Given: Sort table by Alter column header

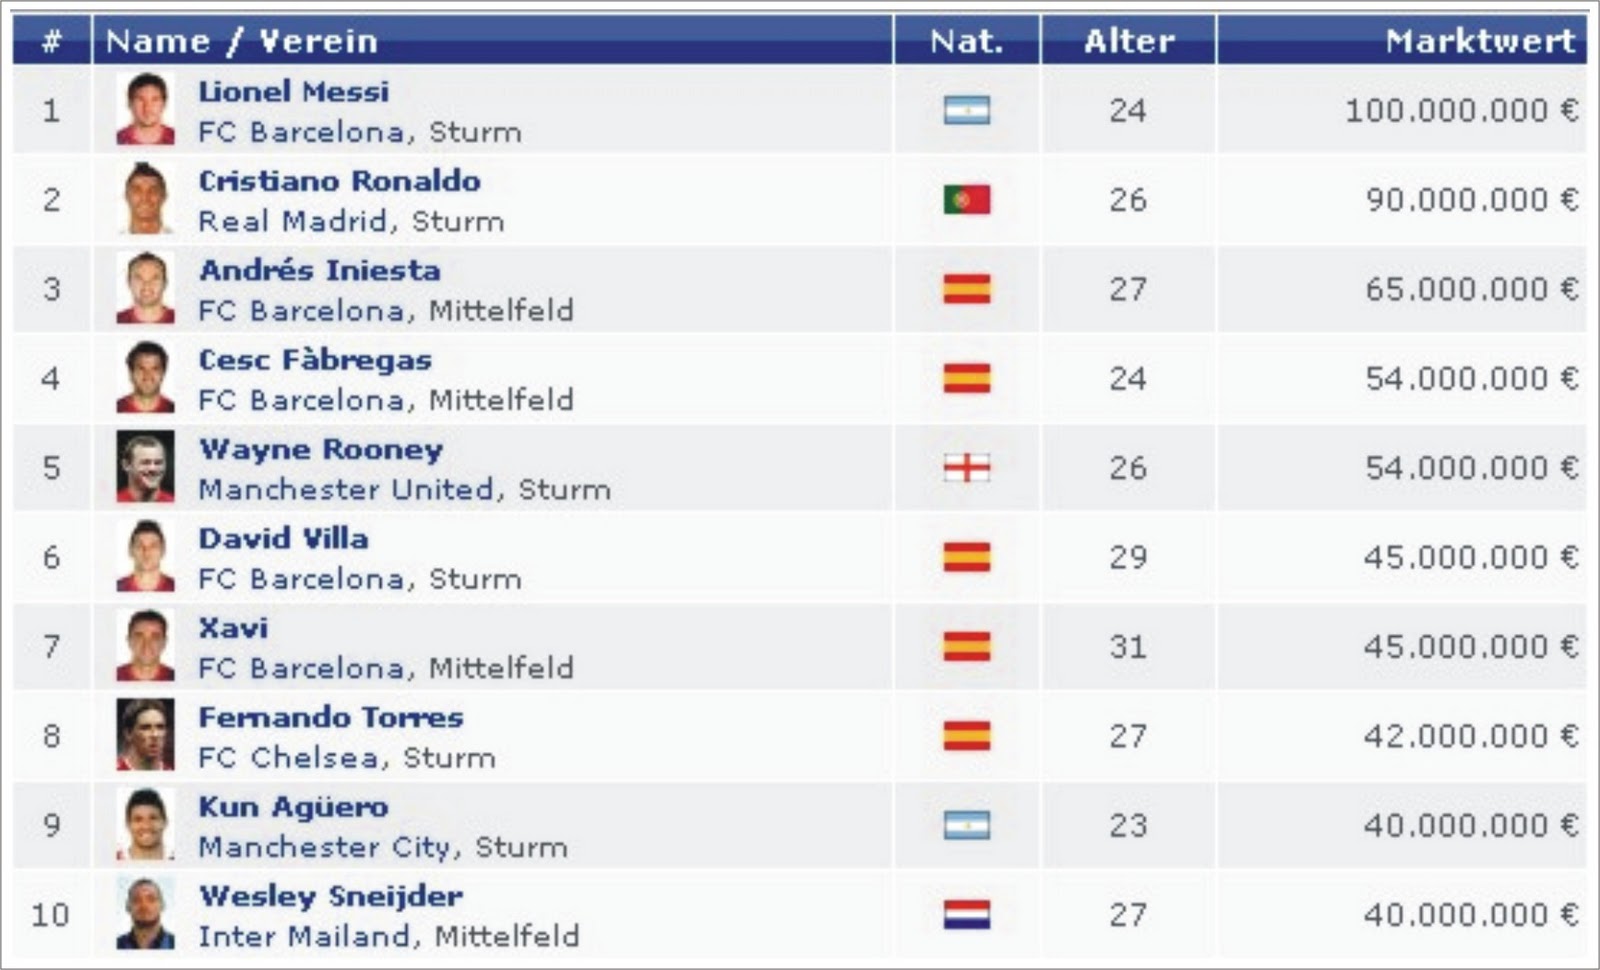Looking at the screenshot, I should (1129, 41).
